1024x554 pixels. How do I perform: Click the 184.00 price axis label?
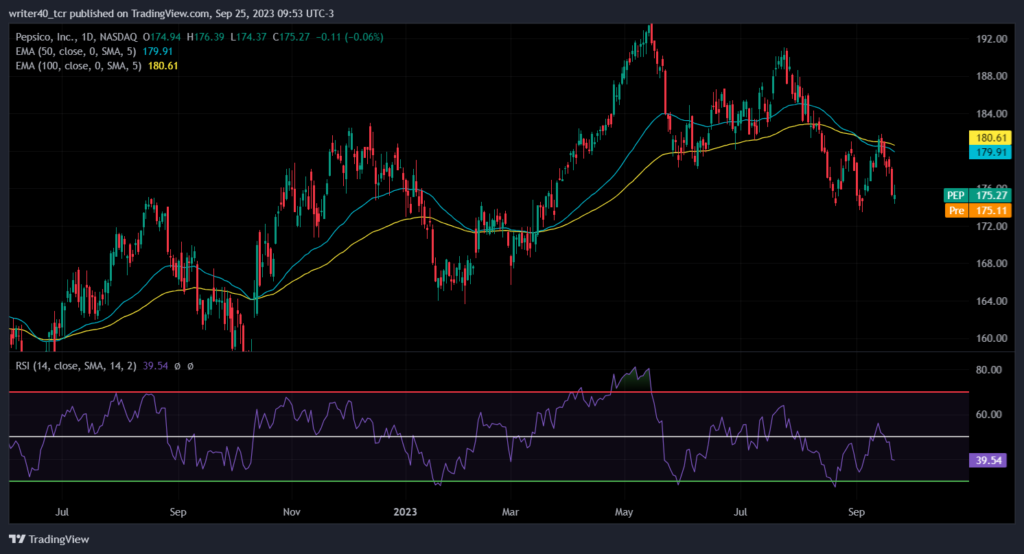[x=991, y=114]
